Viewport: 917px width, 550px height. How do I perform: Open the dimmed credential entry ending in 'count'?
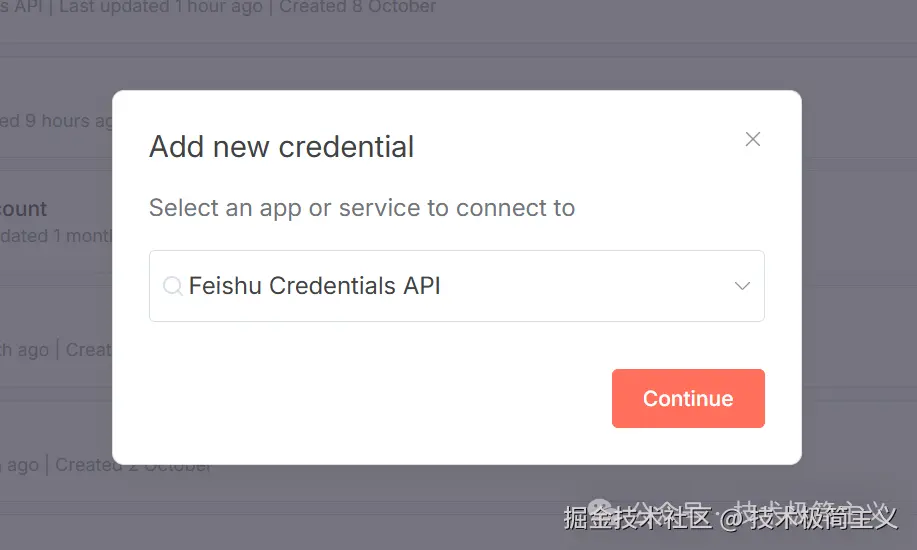pos(23,209)
